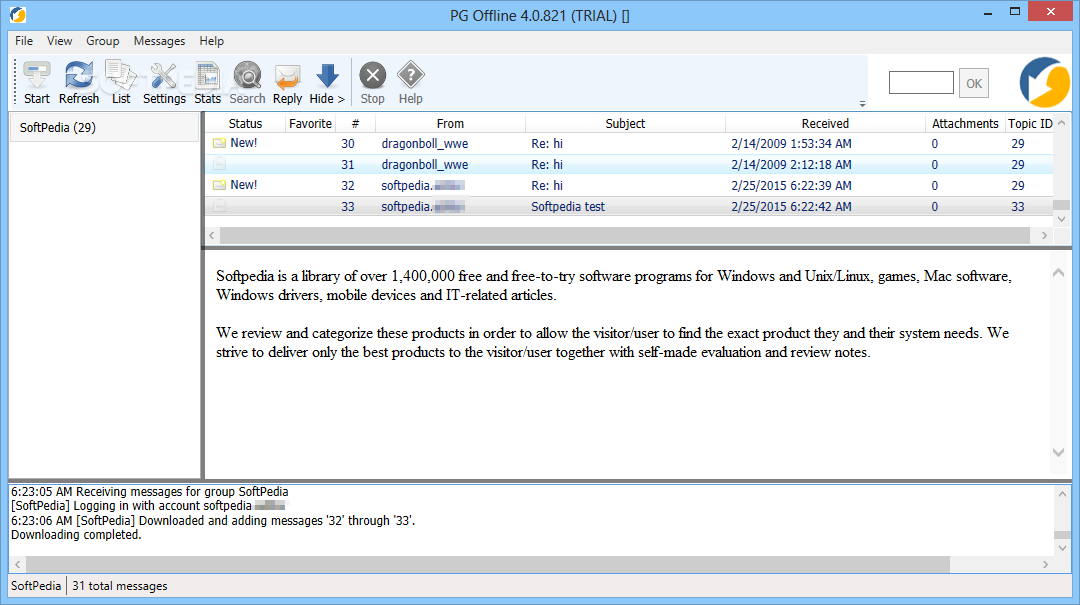
Task: Click the SoftPedia status bar entry
Action: click(x=36, y=586)
